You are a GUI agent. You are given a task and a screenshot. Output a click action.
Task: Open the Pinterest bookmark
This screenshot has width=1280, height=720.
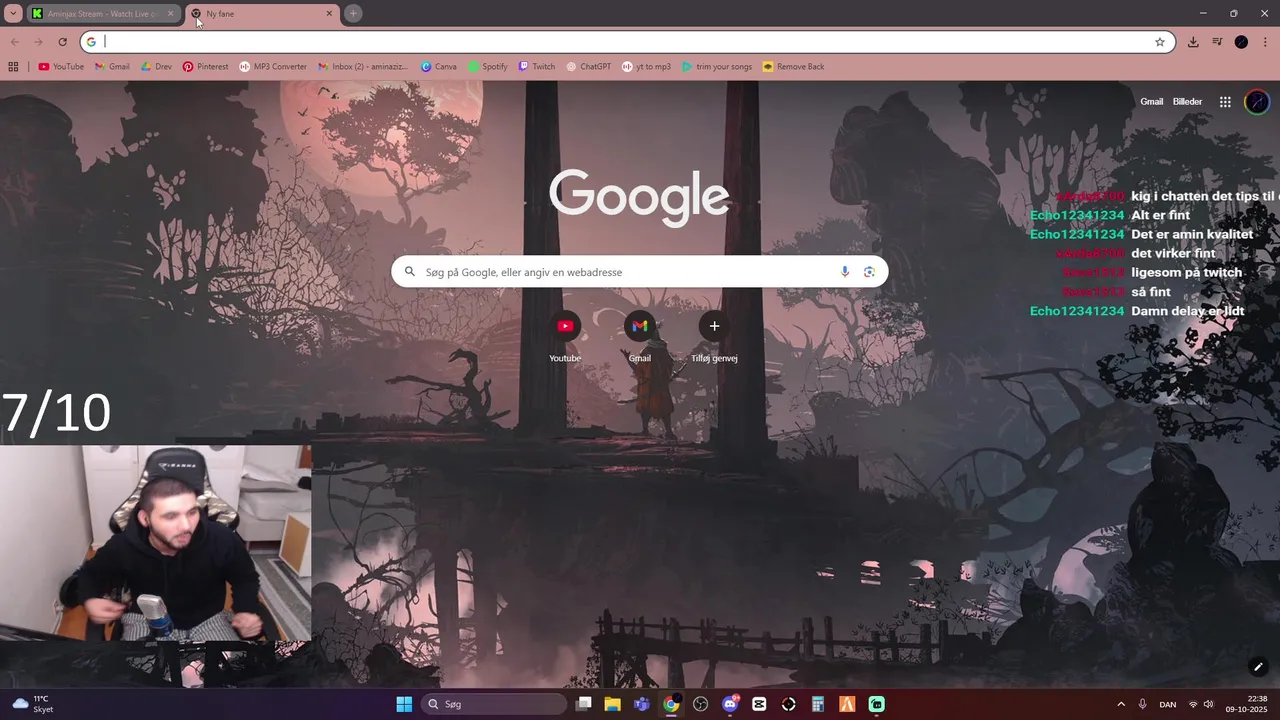click(205, 67)
